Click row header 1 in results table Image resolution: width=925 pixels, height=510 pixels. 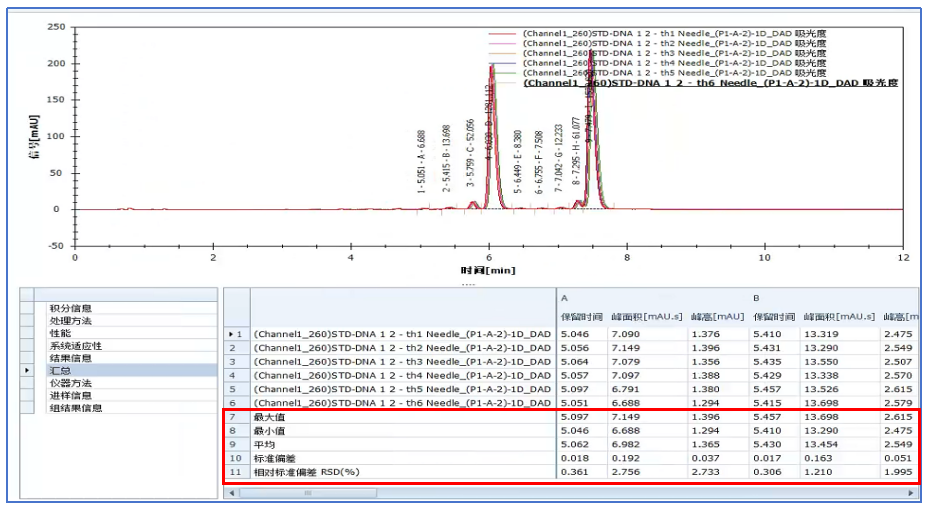[235, 333]
